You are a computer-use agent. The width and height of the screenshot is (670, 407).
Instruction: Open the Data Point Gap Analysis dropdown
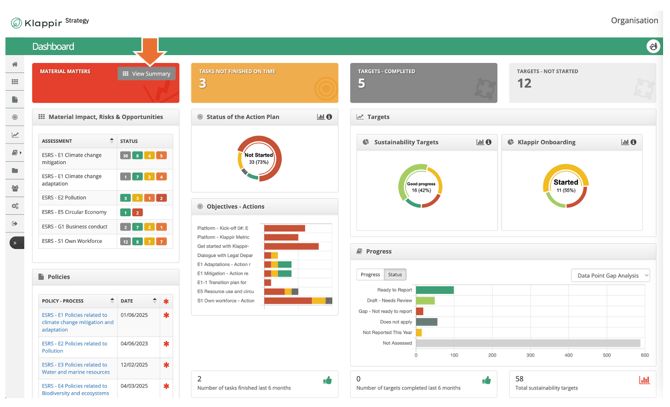click(610, 275)
